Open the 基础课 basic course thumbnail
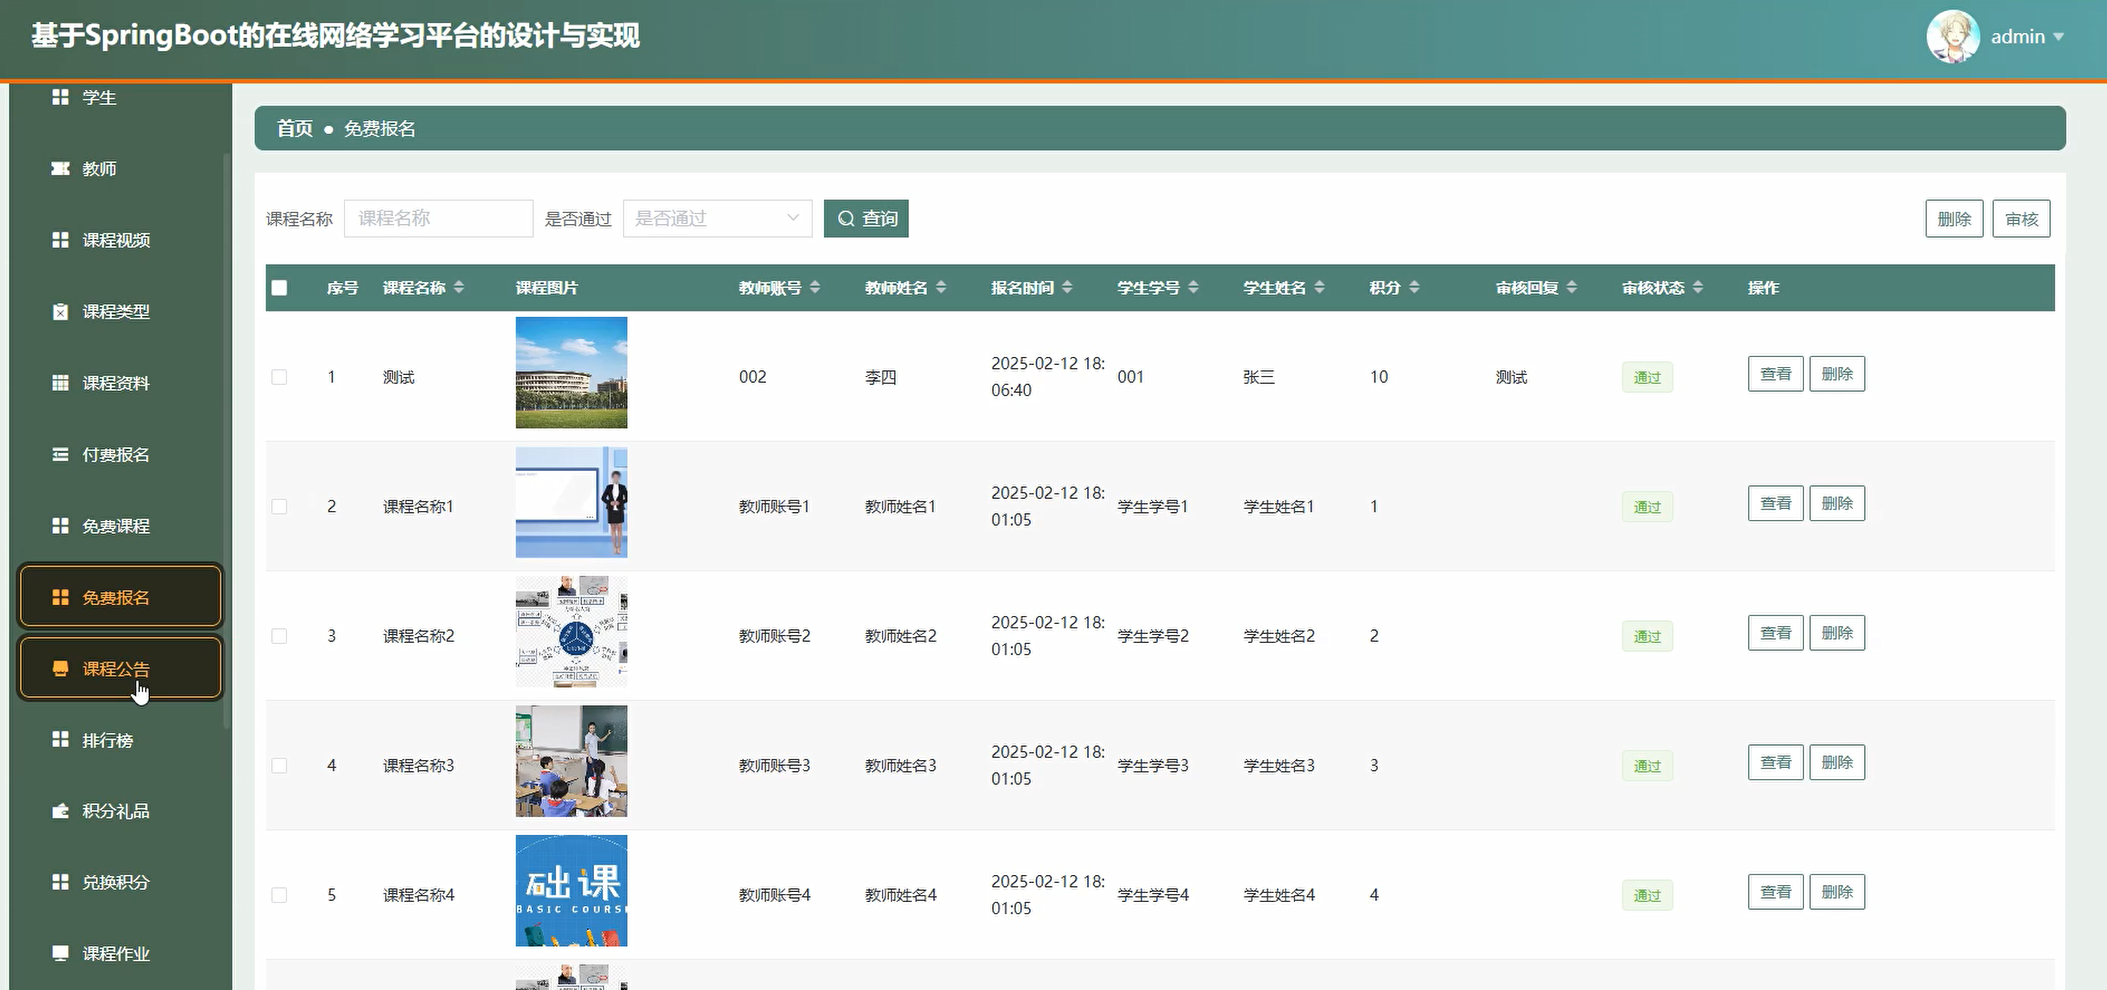The width and height of the screenshot is (2107, 990). point(571,891)
